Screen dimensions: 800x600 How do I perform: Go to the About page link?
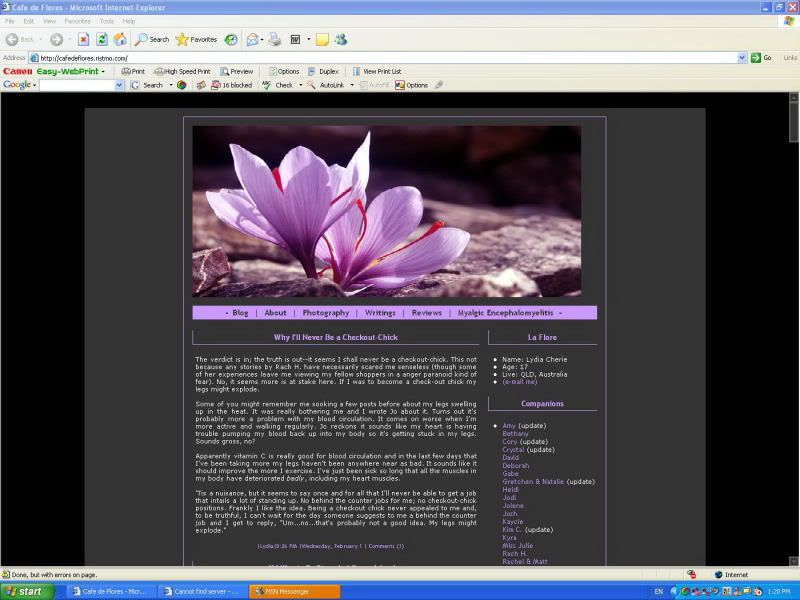point(276,313)
